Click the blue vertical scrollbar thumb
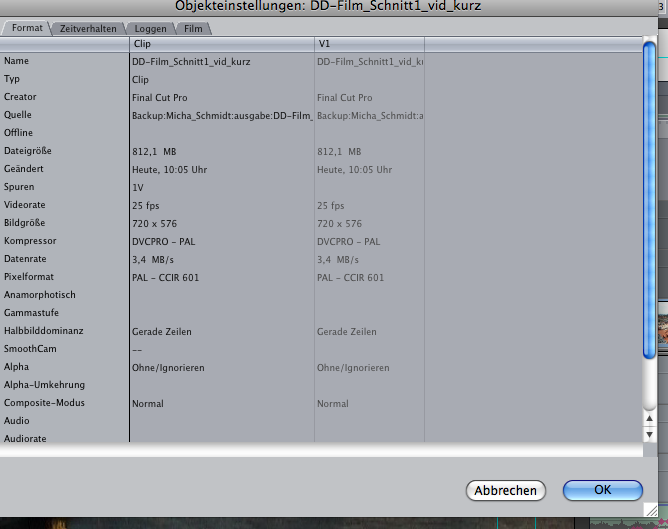 649,200
